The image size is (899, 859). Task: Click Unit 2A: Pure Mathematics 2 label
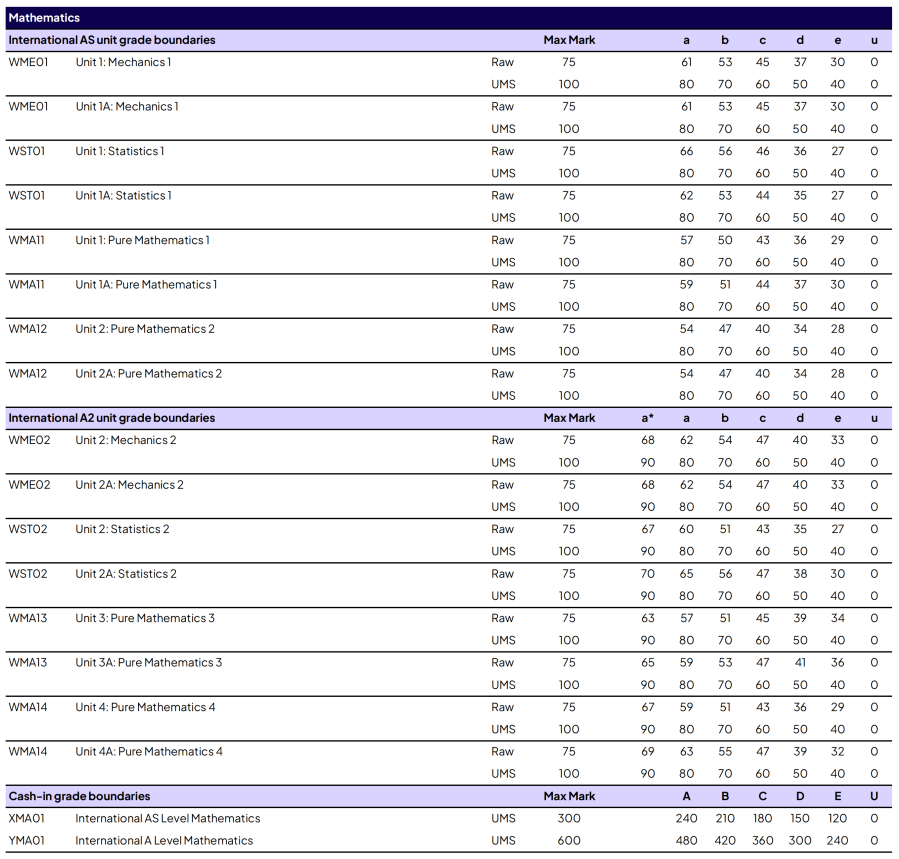tap(148, 373)
